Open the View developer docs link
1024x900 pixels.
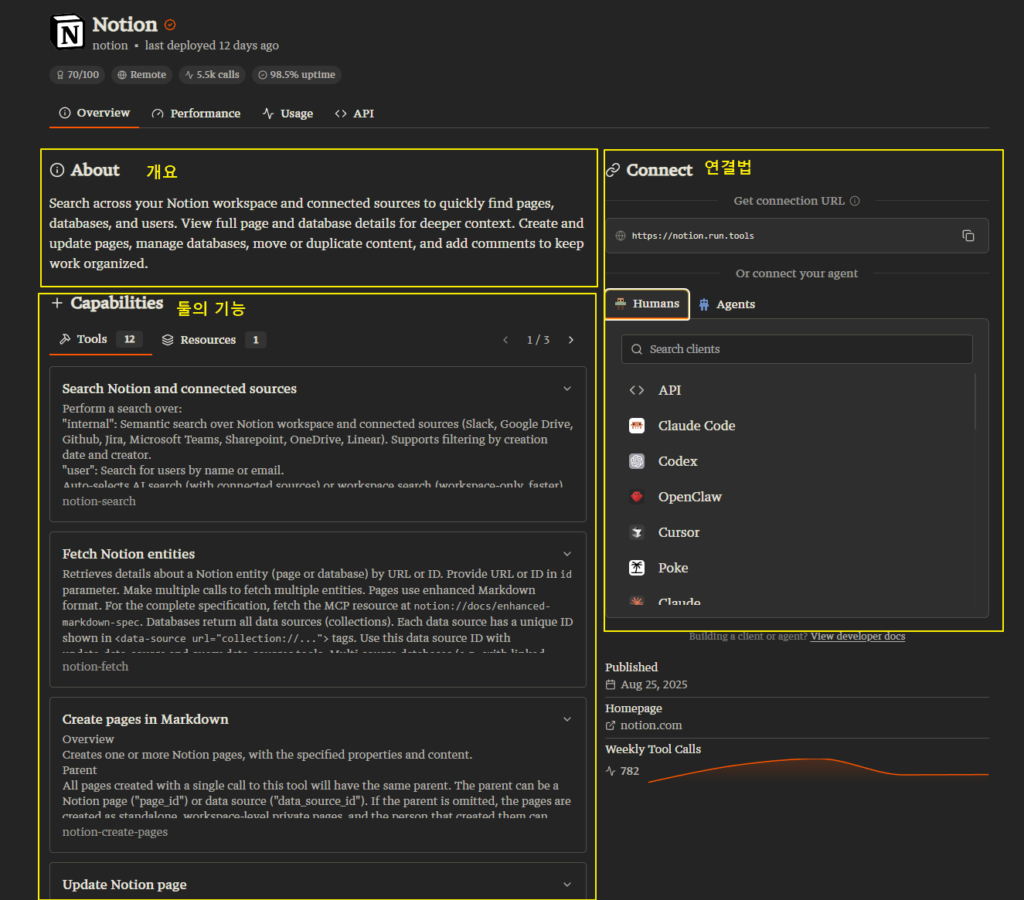857,636
